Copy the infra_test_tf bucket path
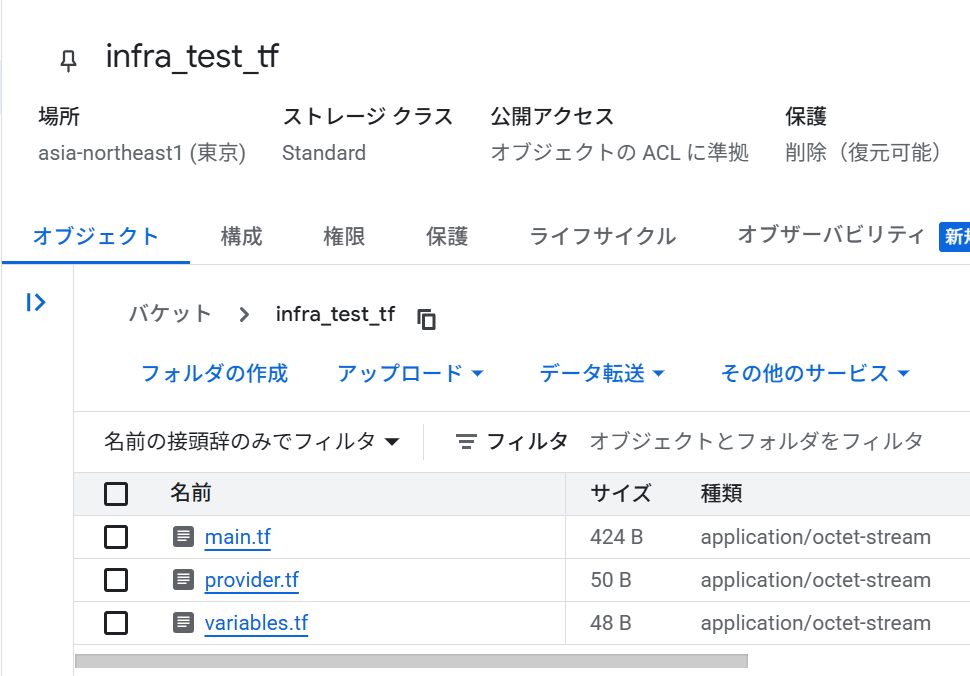The width and height of the screenshot is (970, 676). coord(426,319)
